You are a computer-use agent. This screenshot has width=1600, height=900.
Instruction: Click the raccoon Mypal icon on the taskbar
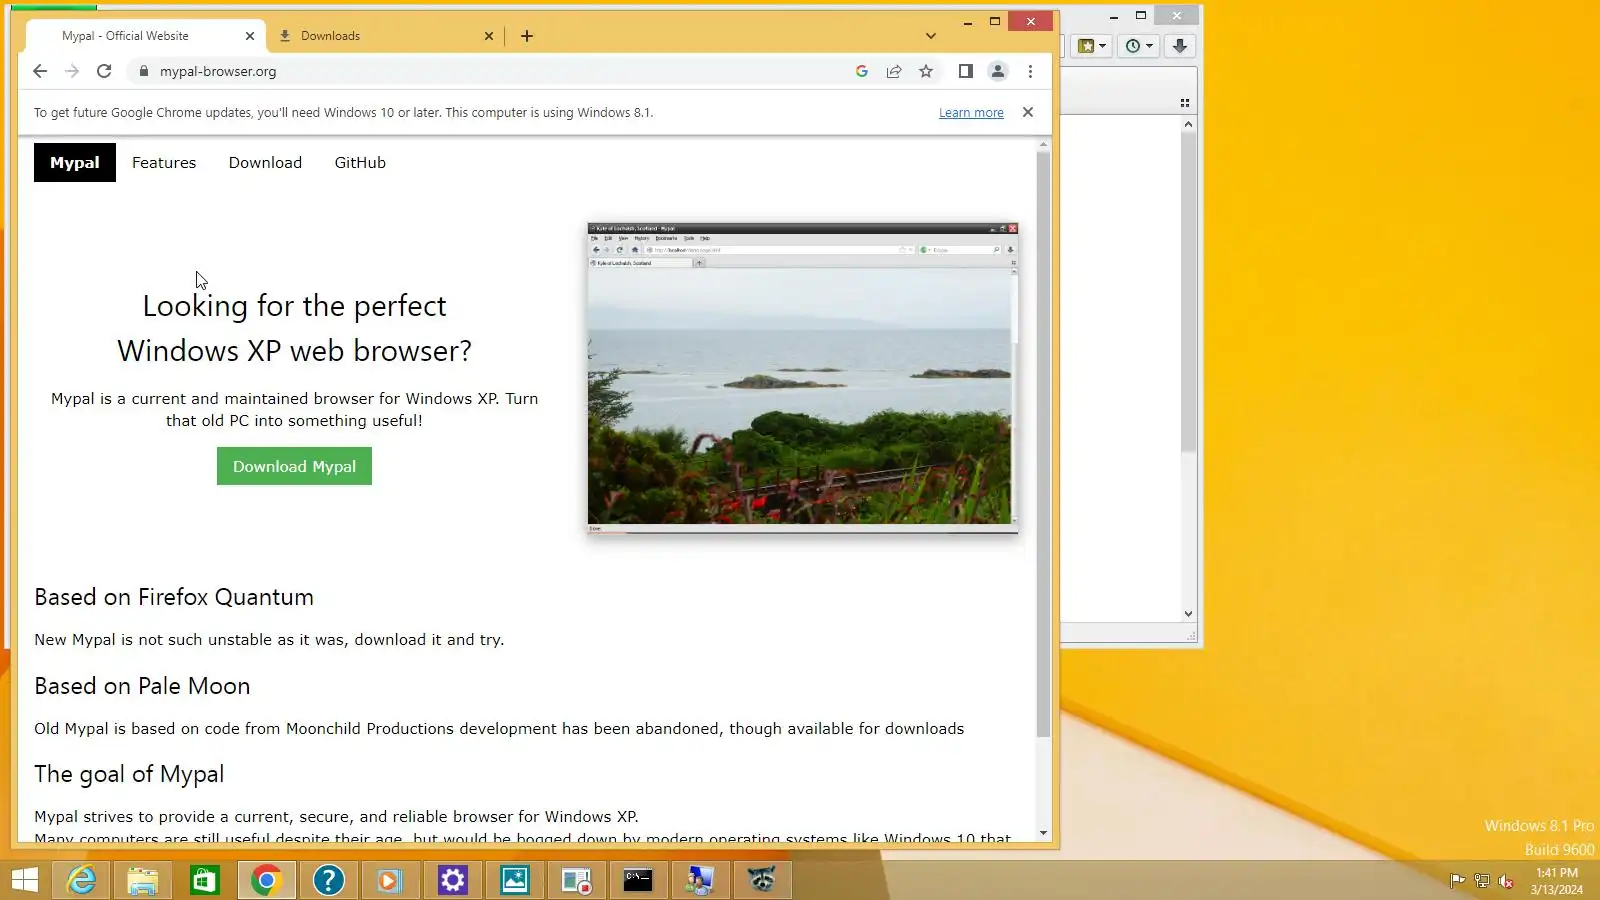tap(762, 880)
